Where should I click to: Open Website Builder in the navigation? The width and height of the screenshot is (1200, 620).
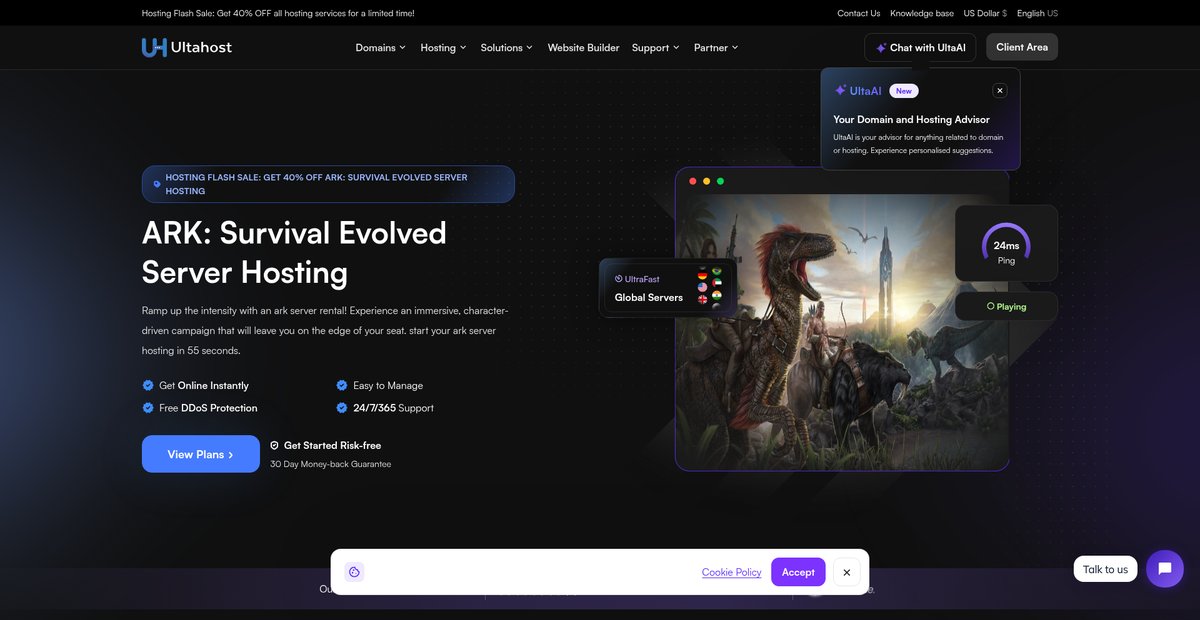tap(583, 48)
